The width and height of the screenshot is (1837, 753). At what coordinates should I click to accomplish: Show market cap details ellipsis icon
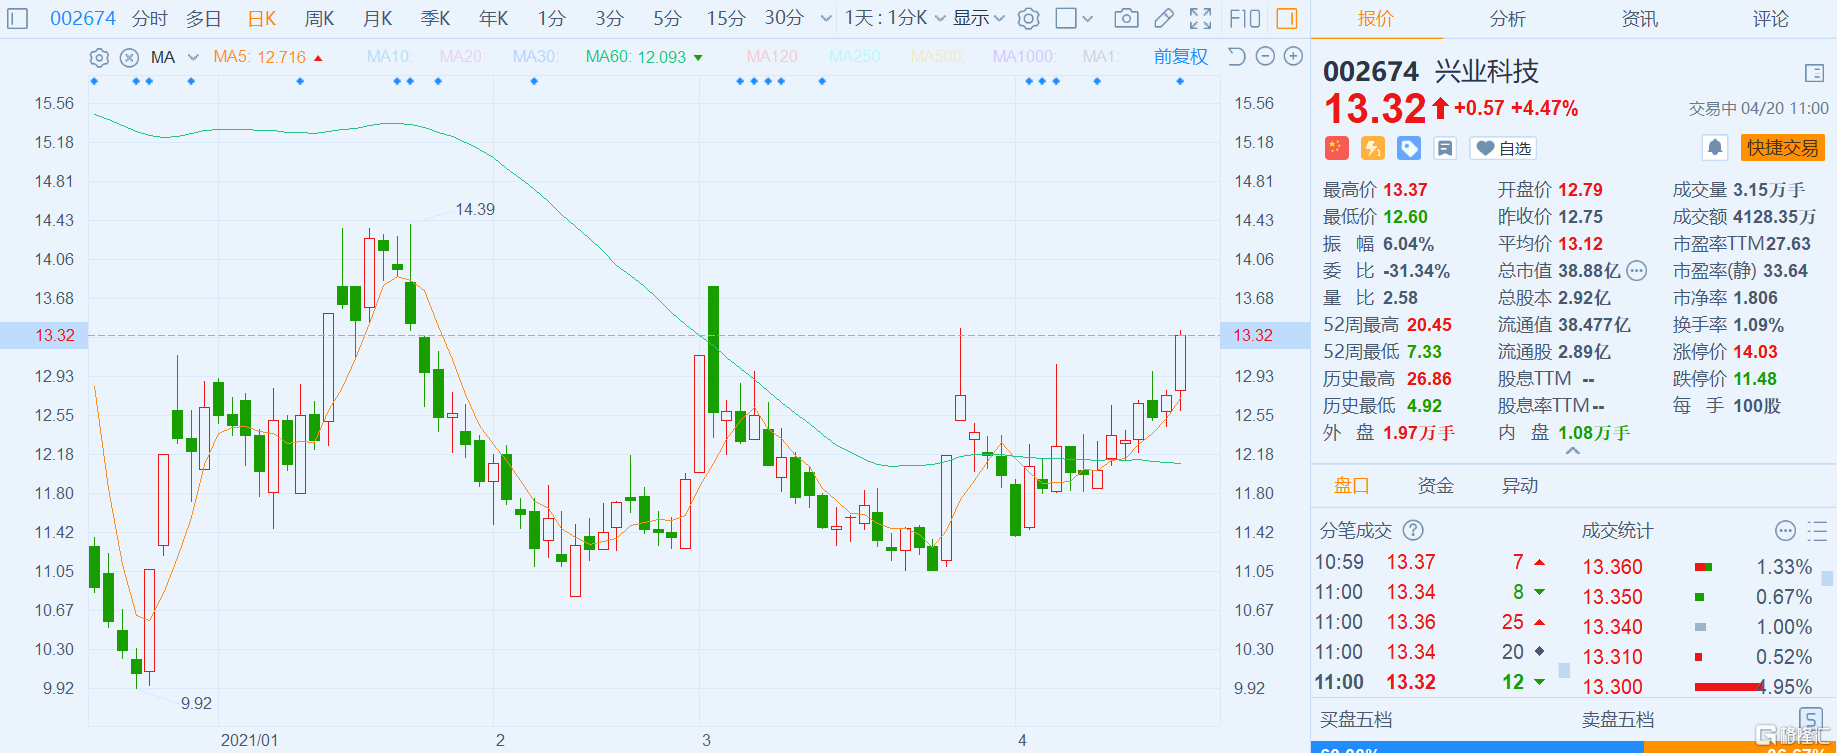coord(1636,270)
